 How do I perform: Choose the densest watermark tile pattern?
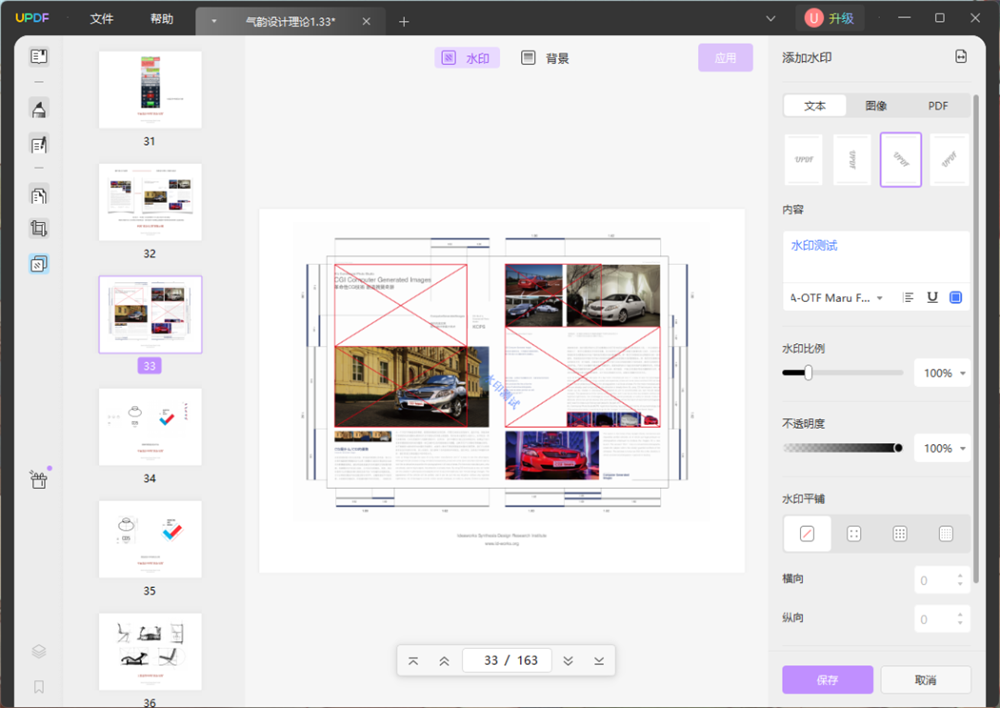pyautogui.click(x=946, y=534)
